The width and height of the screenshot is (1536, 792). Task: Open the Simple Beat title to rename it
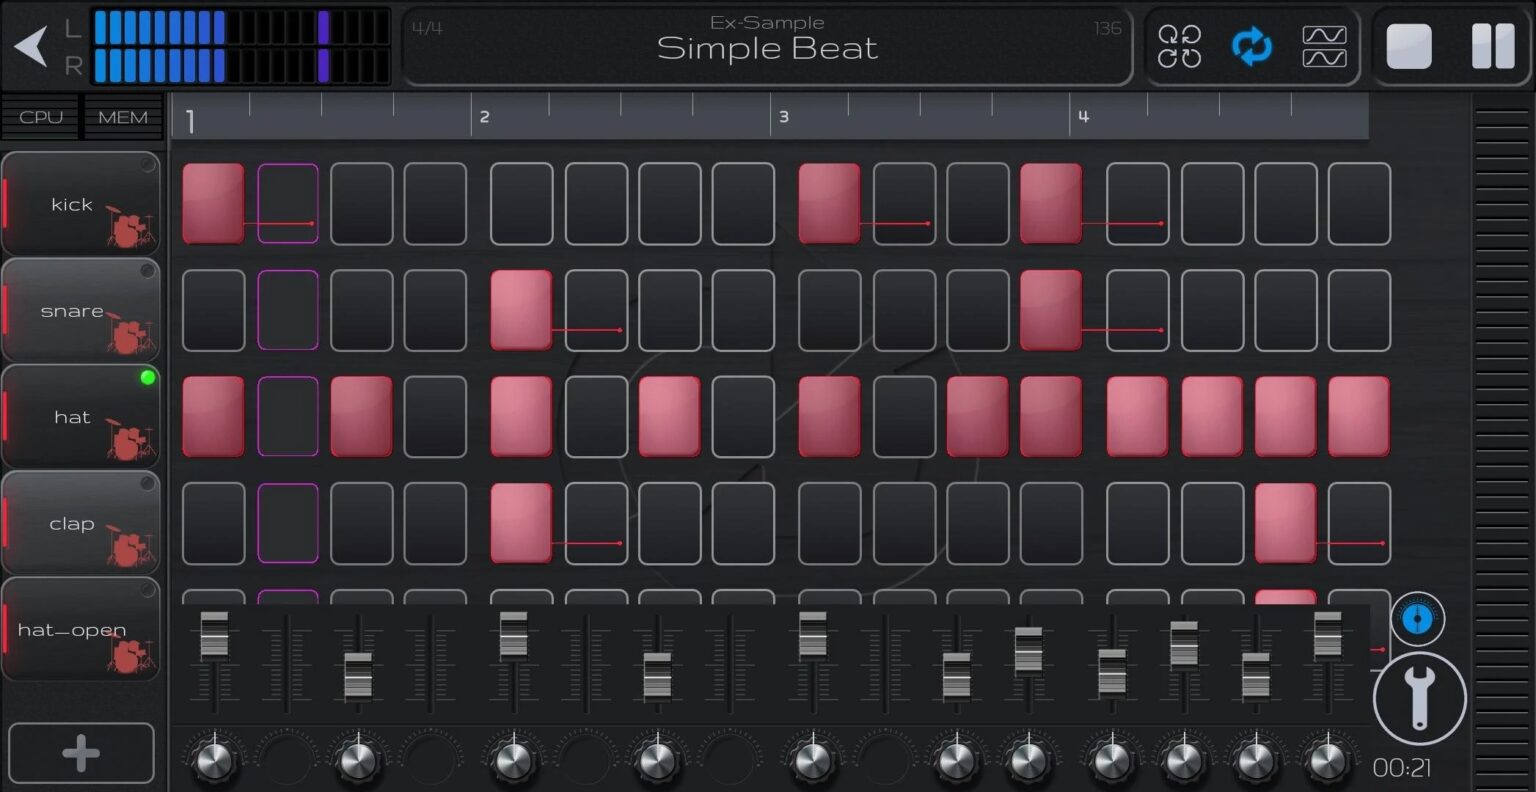tap(767, 48)
